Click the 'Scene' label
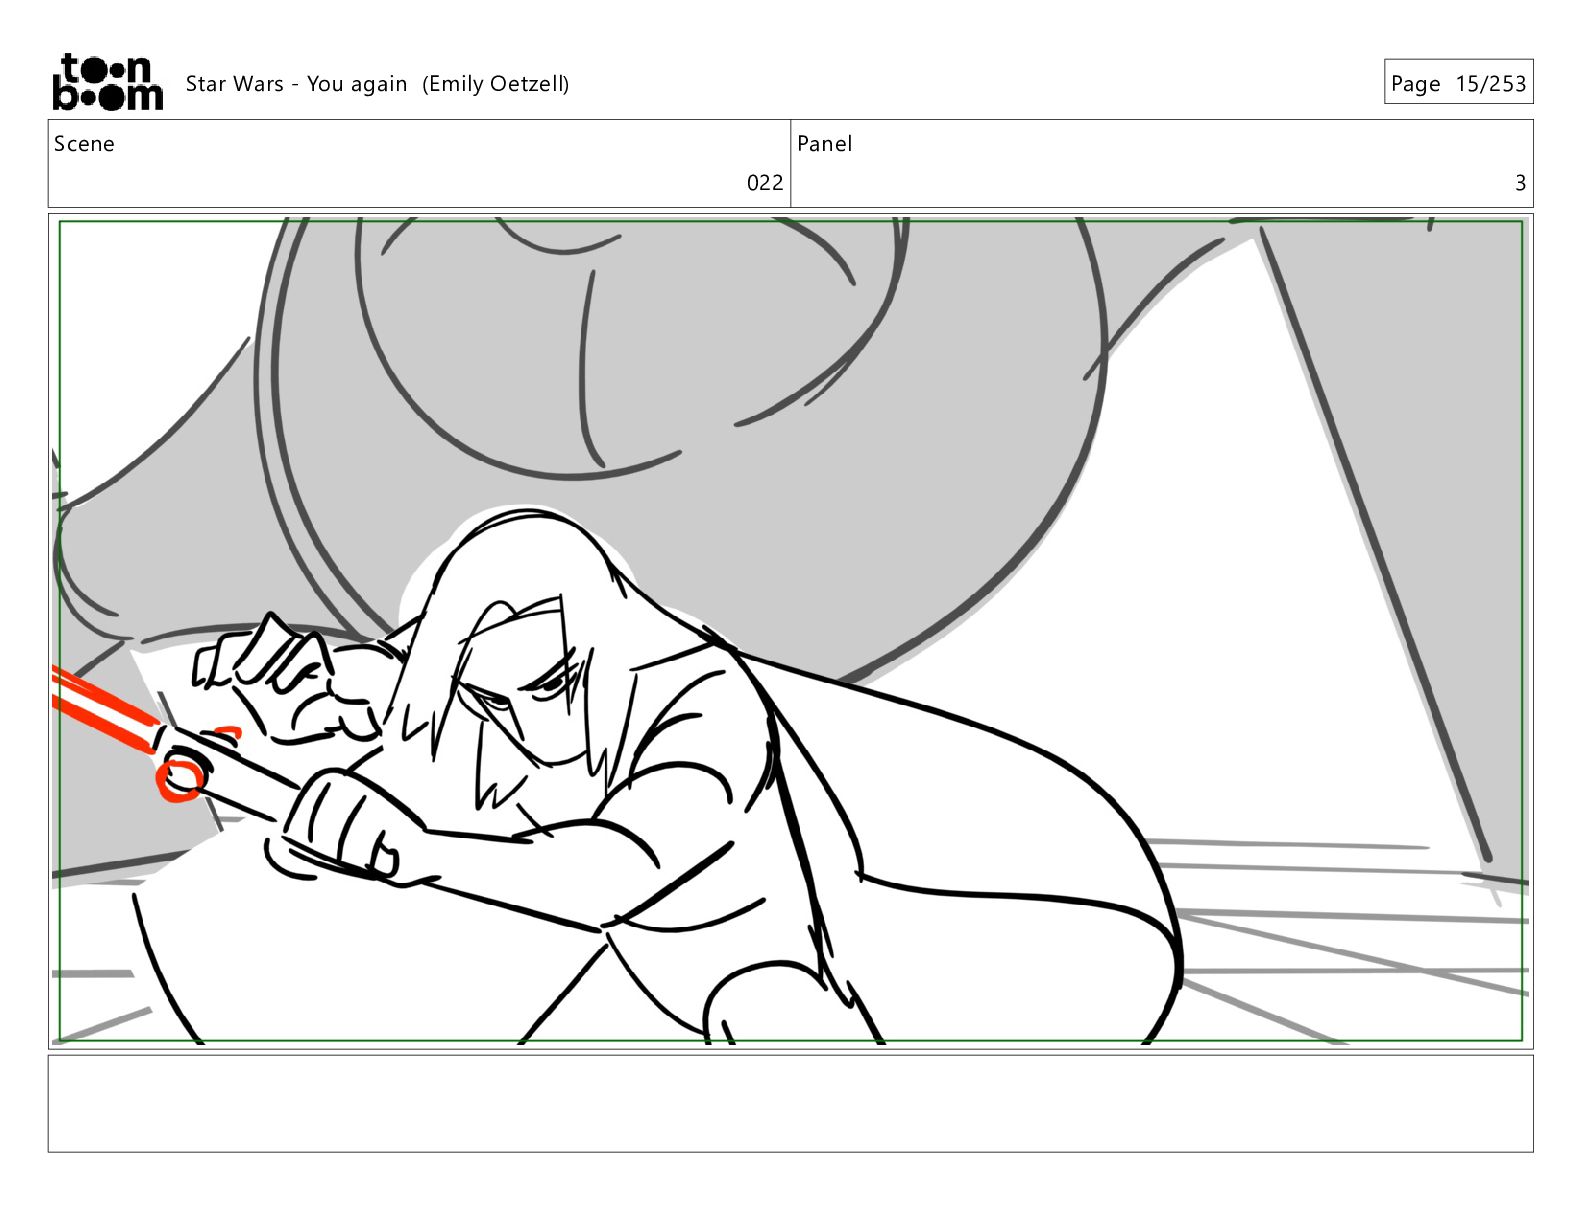 point(84,144)
